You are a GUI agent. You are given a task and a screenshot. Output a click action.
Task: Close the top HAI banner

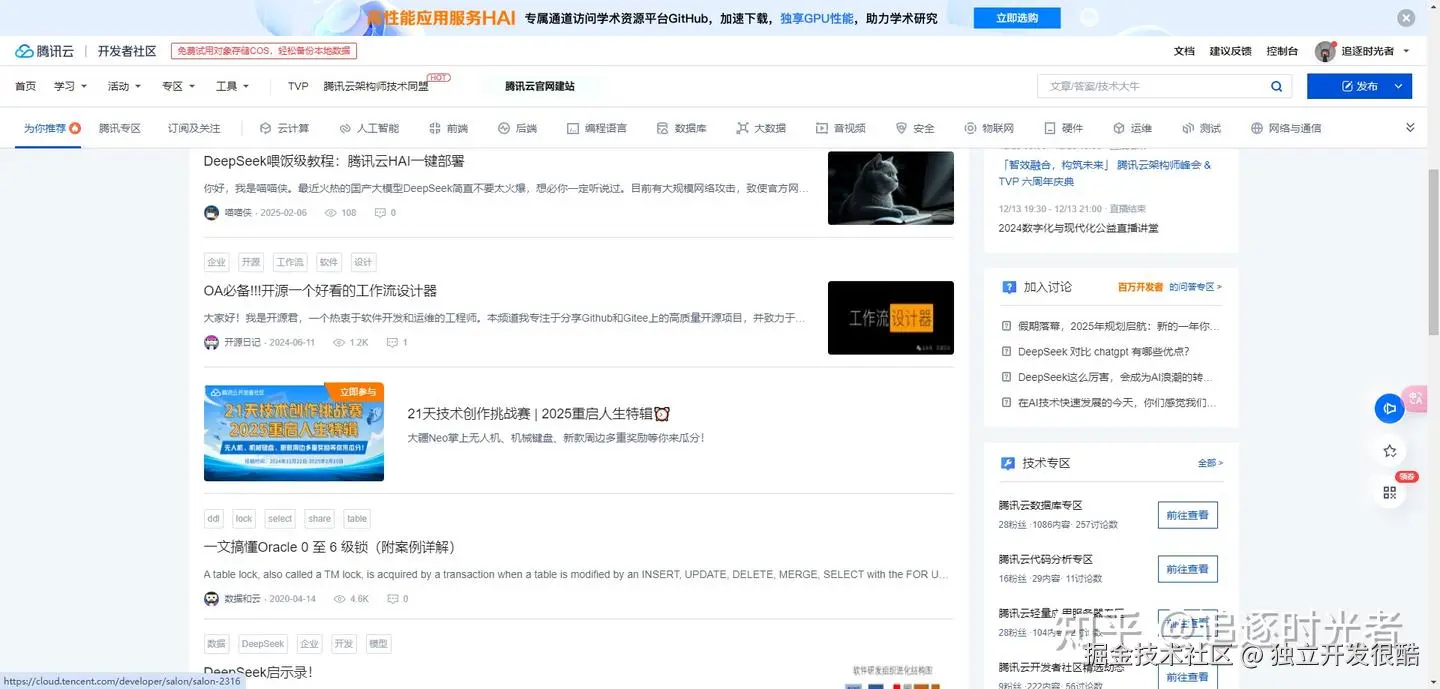pyautogui.click(x=1406, y=18)
